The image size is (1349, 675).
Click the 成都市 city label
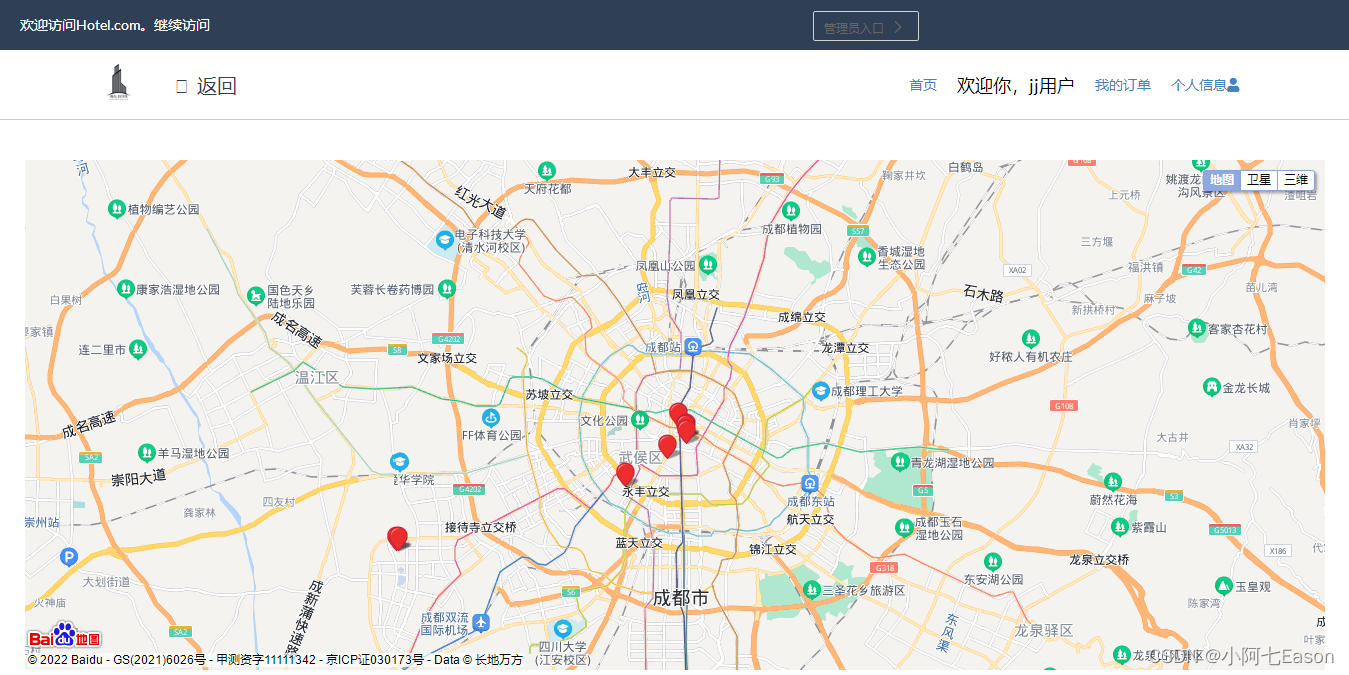click(x=680, y=598)
